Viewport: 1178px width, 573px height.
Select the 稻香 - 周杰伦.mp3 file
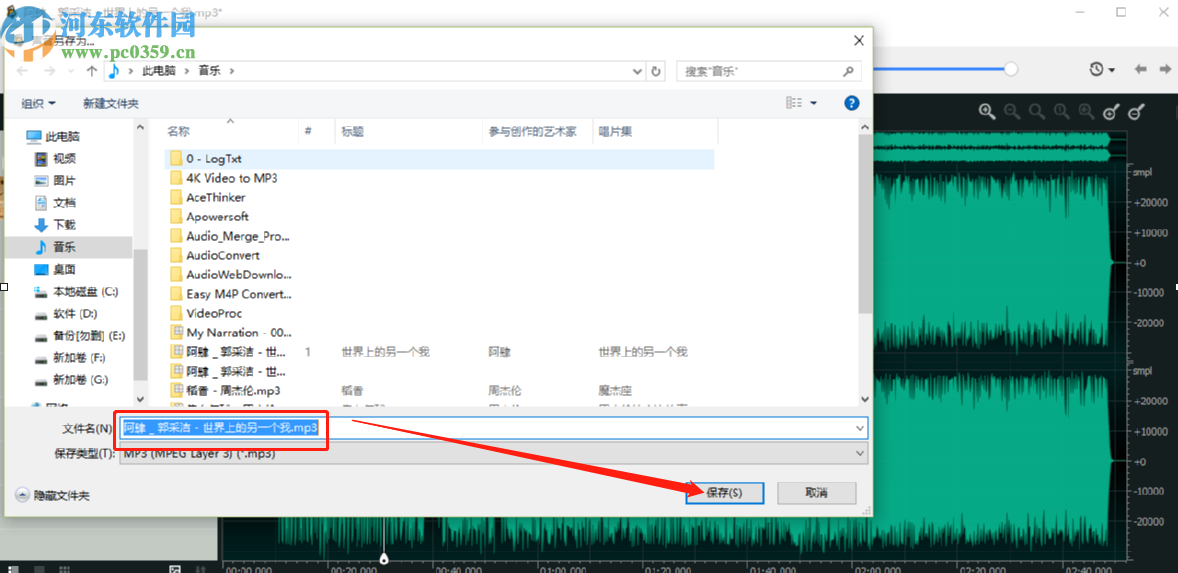click(x=225, y=391)
